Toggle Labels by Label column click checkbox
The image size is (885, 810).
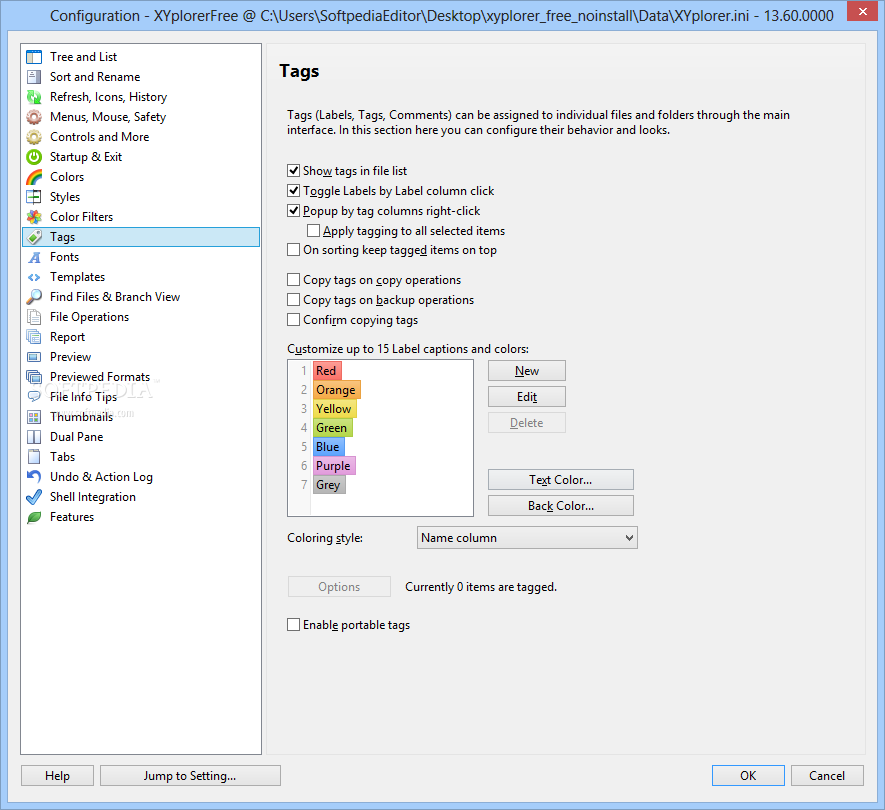[x=293, y=191]
